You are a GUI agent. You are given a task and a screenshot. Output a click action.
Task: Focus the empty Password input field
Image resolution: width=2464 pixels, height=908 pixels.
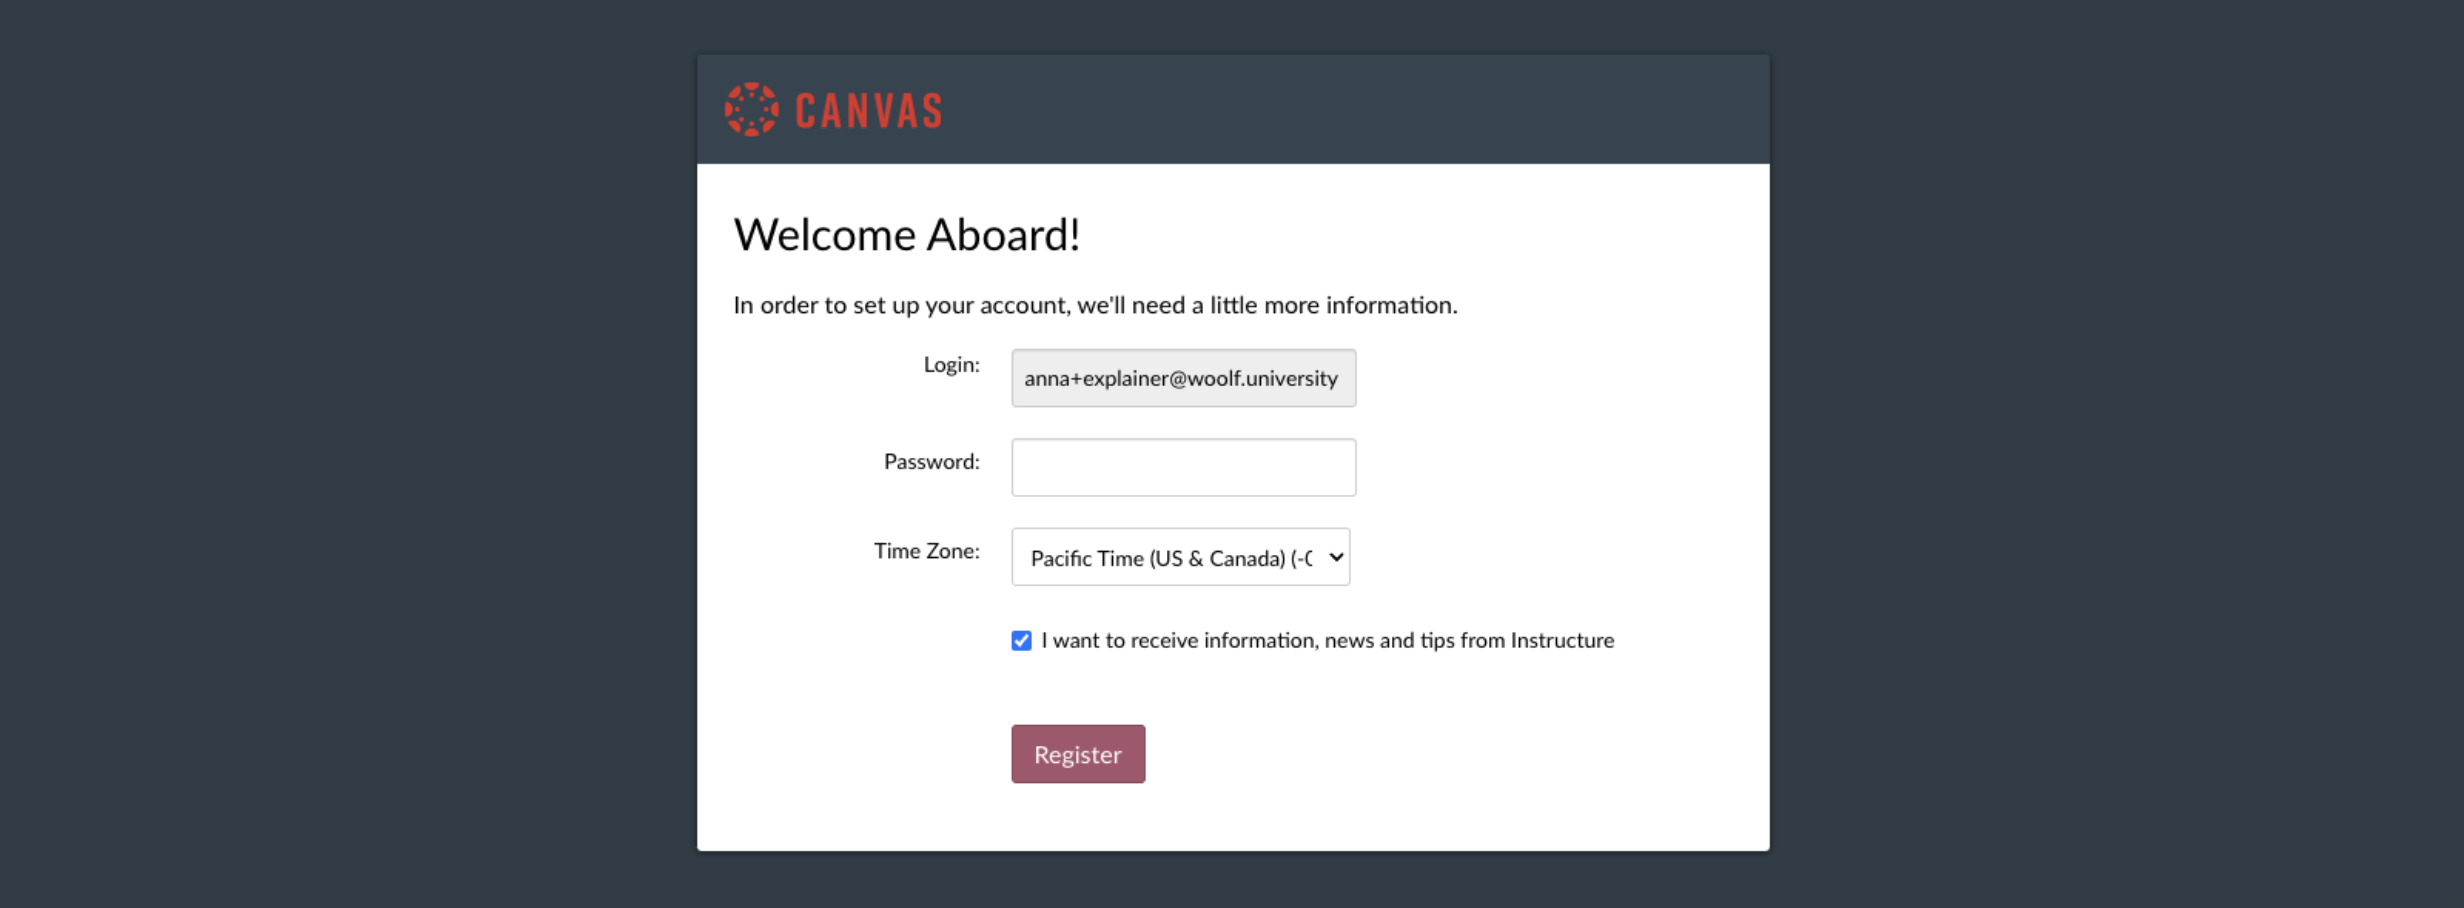[1183, 468]
